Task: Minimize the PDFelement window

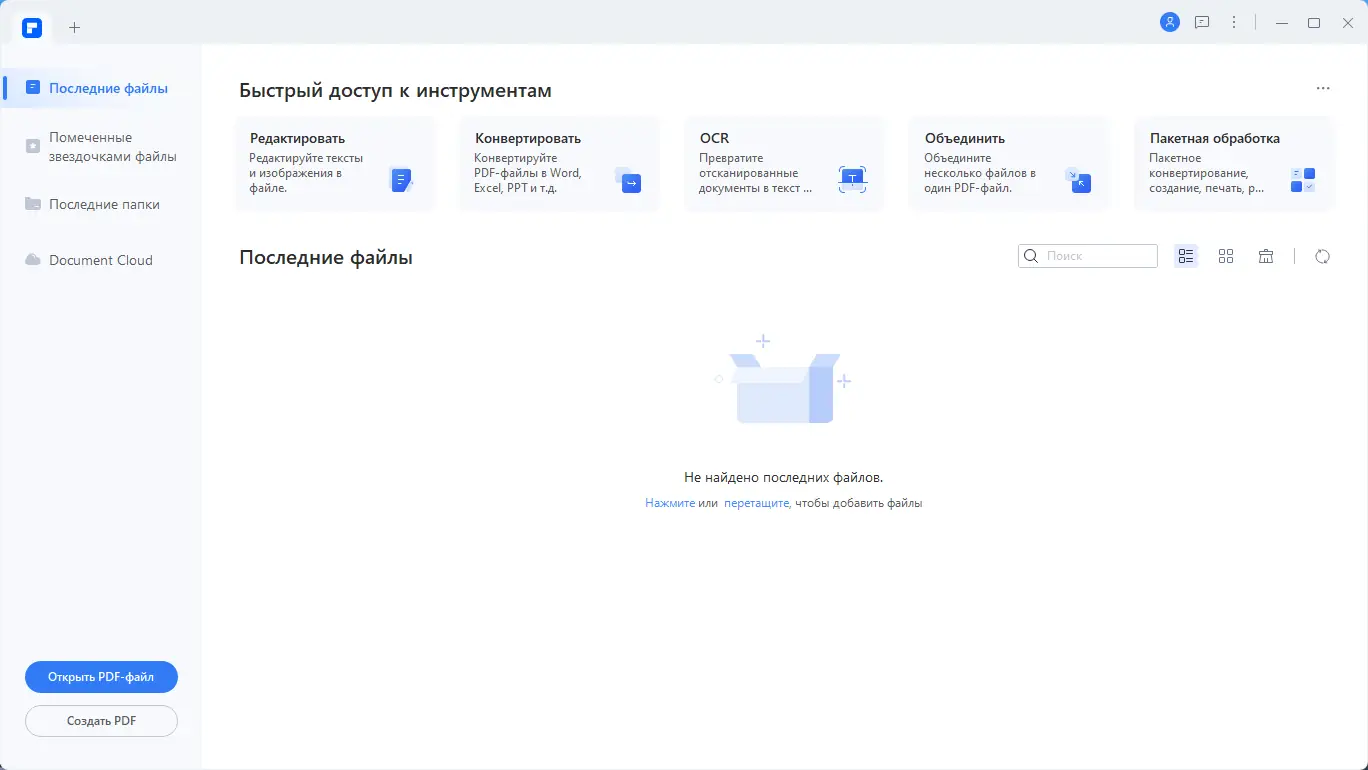Action: [1282, 22]
